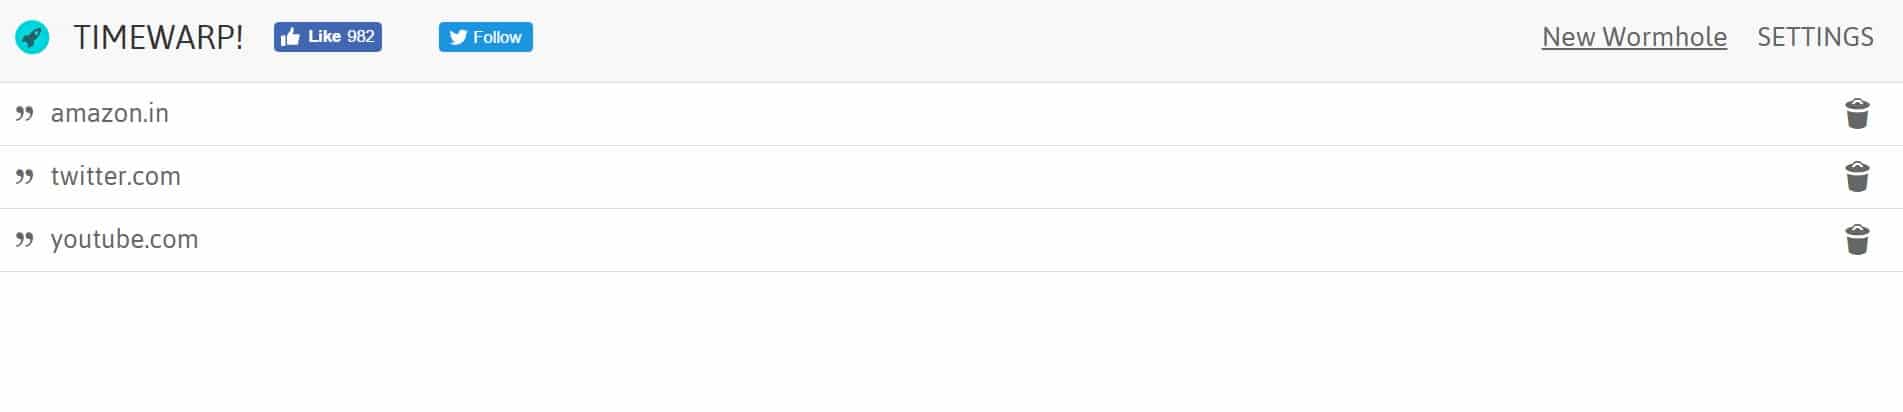The width and height of the screenshot is (1903, 412).
Task: Click the TIMEWARP! title text
Action: [158, 38]
